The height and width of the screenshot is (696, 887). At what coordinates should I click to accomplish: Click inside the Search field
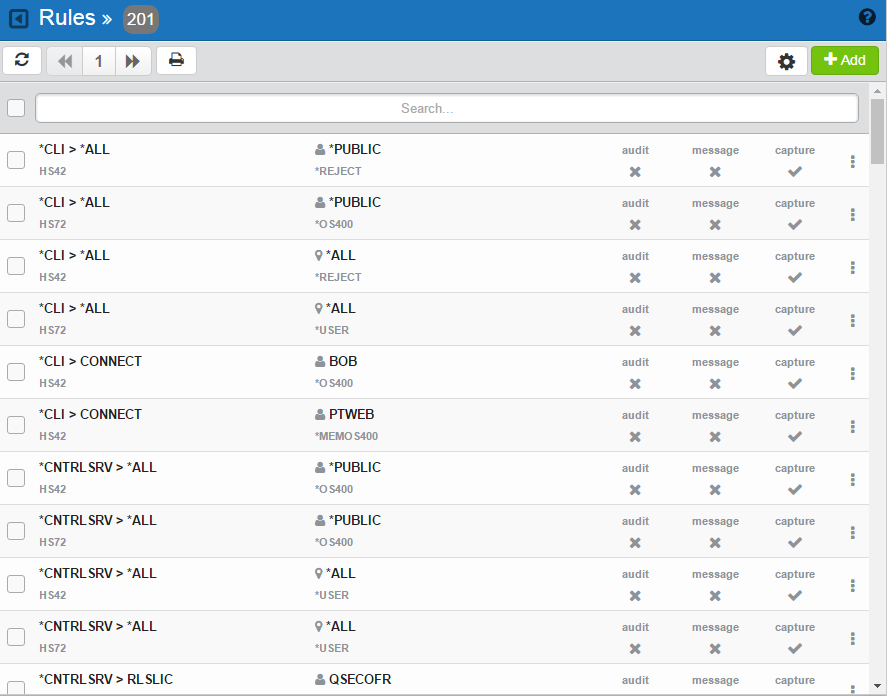(446, 108)
